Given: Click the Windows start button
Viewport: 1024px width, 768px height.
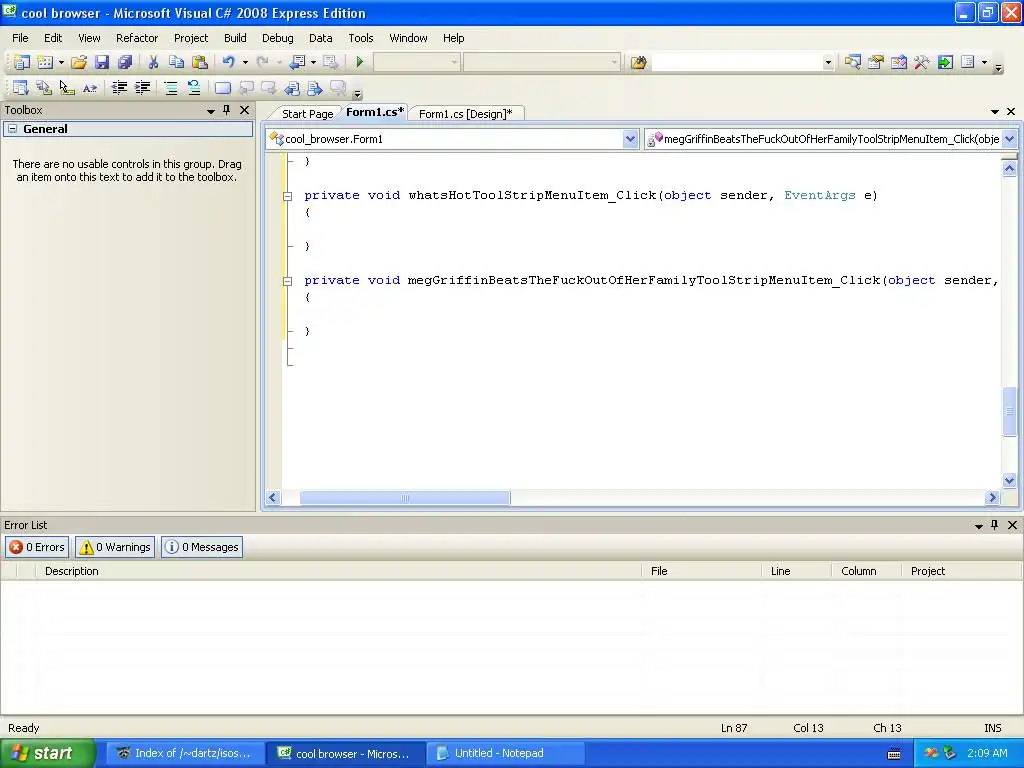Looking at the screenshot, I should (47, 754).
